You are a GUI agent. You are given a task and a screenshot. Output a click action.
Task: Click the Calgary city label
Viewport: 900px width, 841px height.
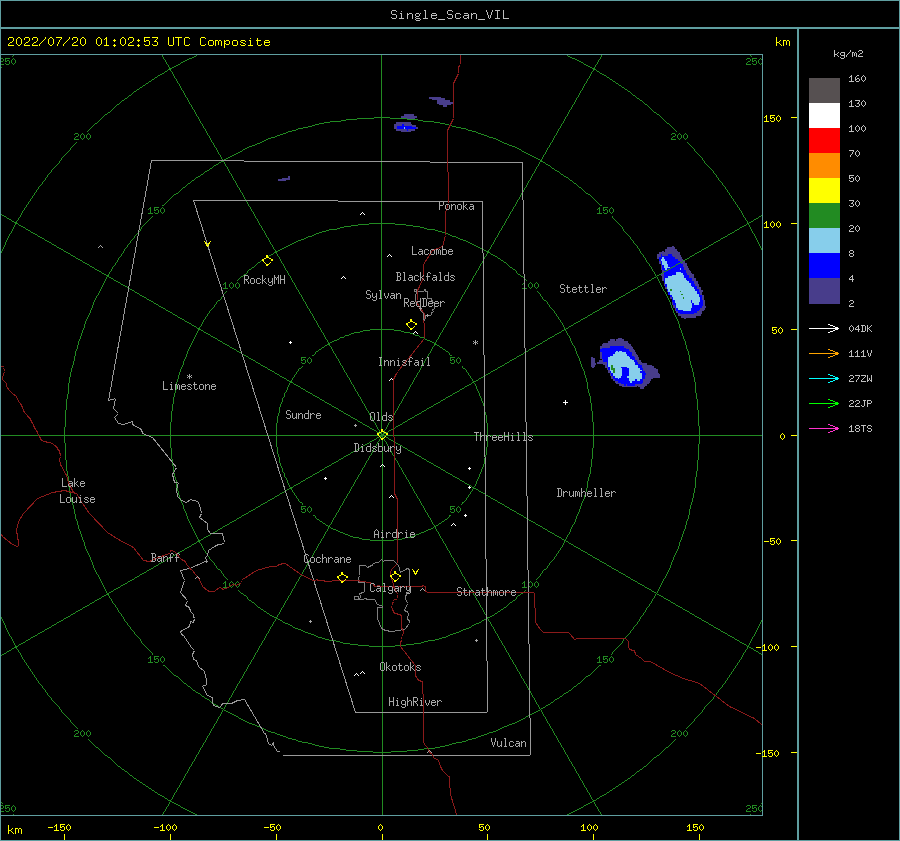point(390,588)
